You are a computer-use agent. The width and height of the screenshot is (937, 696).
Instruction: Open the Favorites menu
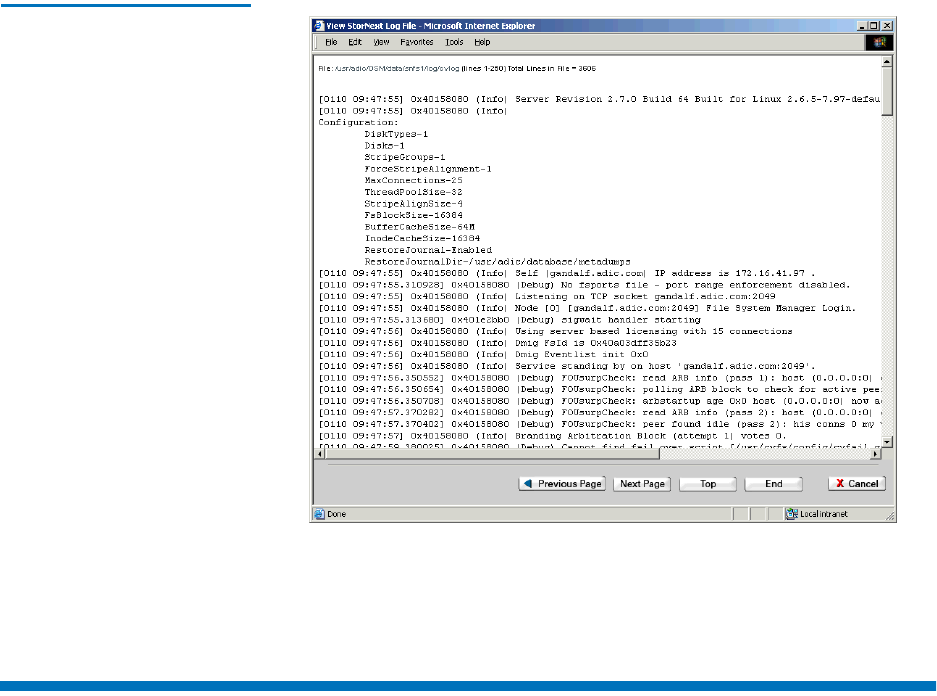coord(417,42)
